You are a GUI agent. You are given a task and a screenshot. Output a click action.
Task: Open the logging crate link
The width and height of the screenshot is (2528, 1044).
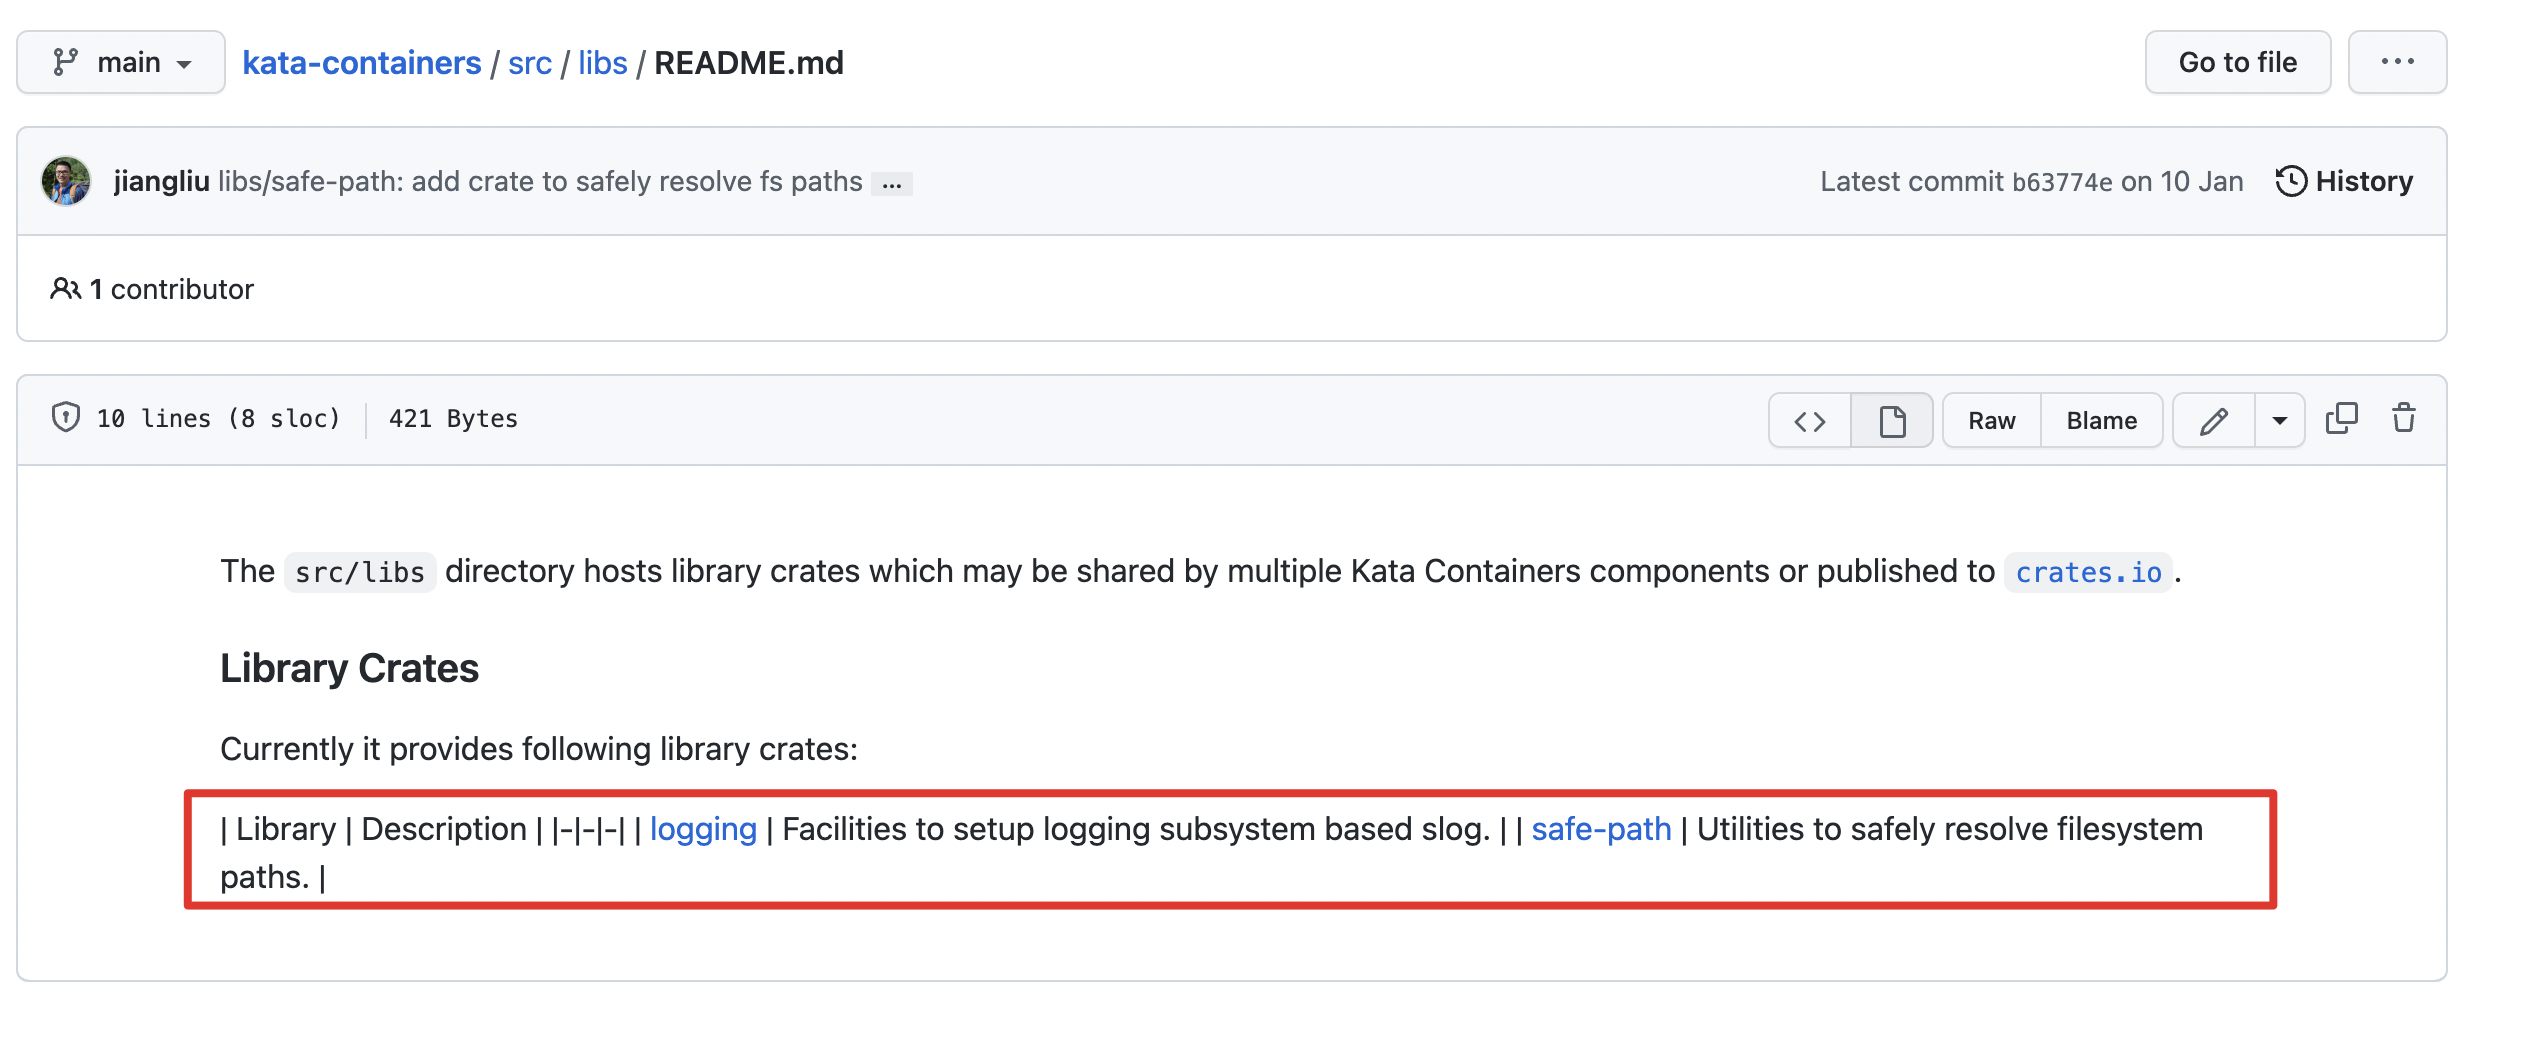[x=703, y=829]
